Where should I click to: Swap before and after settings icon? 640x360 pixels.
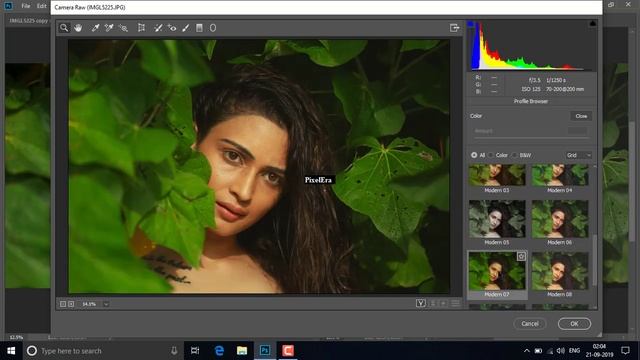[433, 303]
